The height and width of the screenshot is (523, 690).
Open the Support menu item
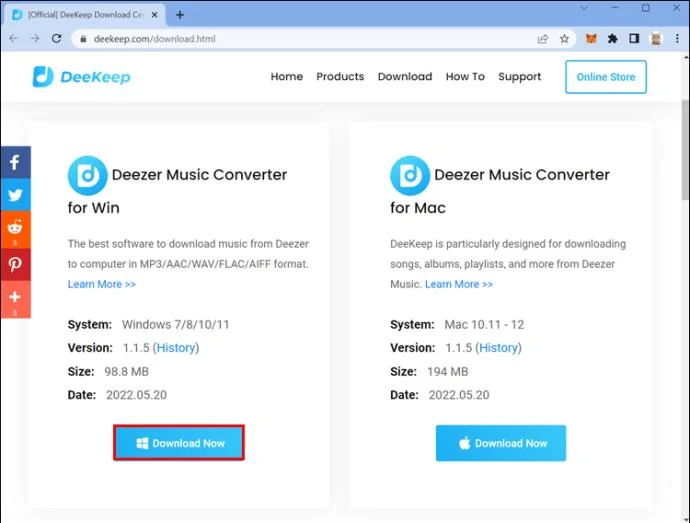pyautogui.click(x=520, y=77)
